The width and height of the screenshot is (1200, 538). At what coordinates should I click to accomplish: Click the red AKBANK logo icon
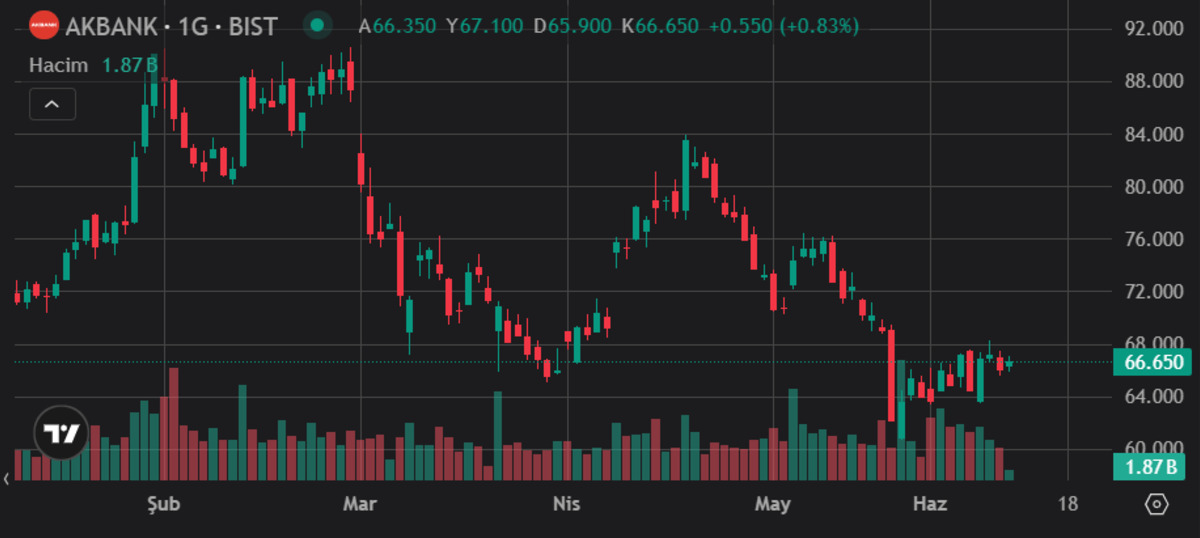(43, 26)
